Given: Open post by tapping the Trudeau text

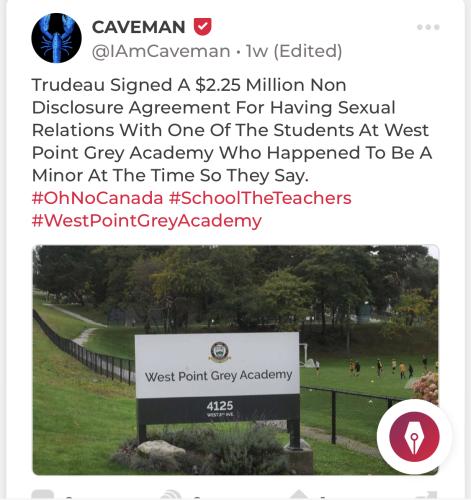Looking at the screenshot, I should (232, 130).
